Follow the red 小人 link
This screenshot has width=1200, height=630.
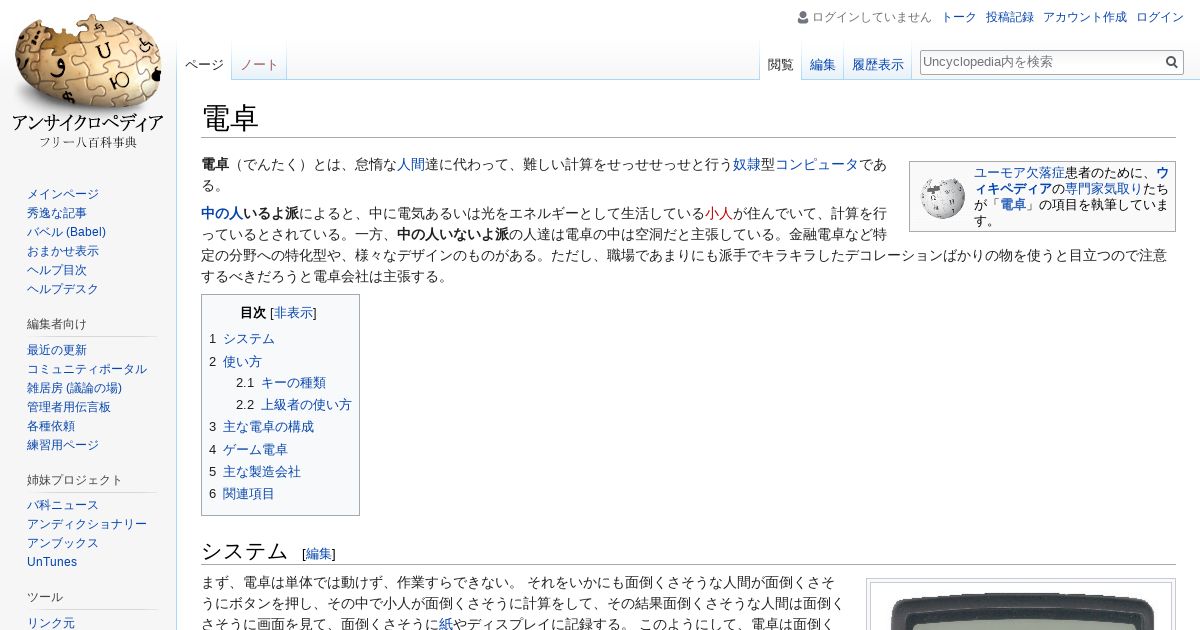coord(719,213)
